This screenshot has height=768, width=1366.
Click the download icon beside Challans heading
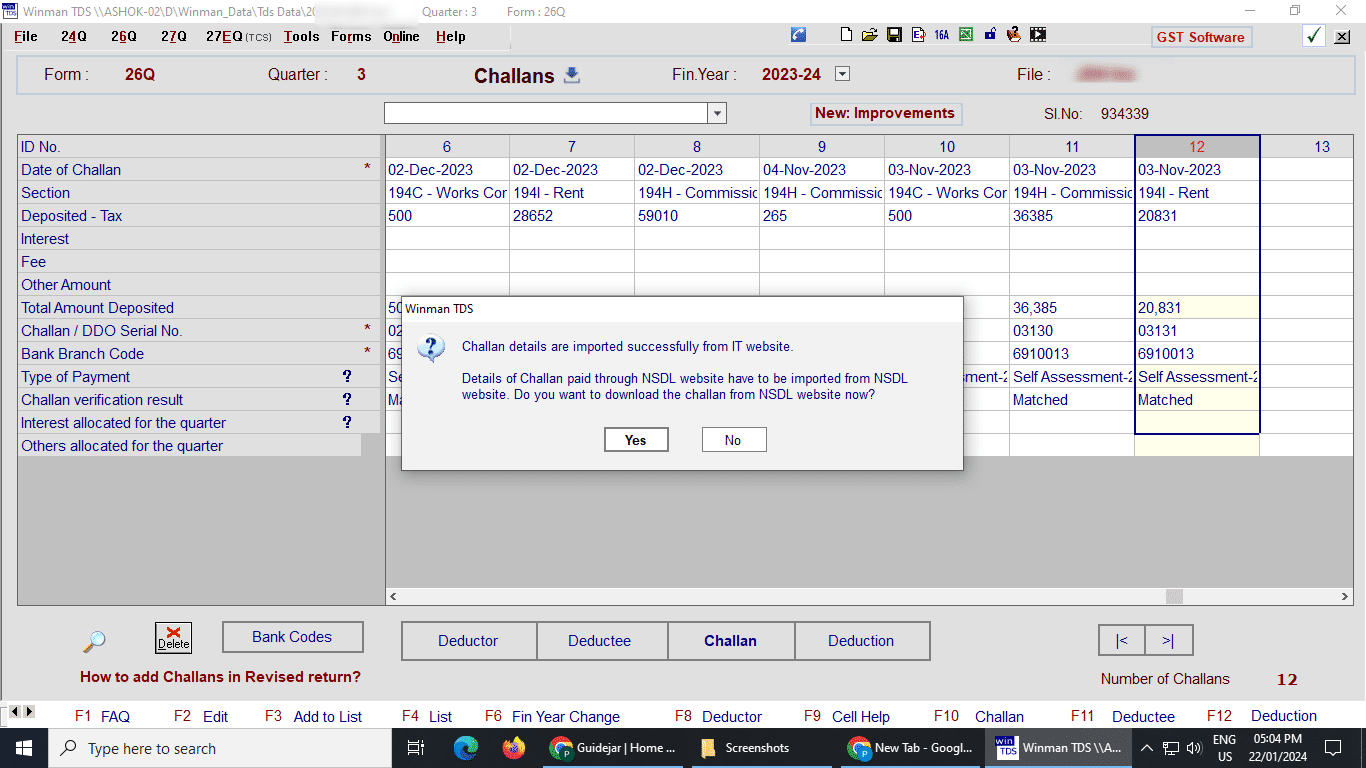pyautogui.click(x=572, y=75)
